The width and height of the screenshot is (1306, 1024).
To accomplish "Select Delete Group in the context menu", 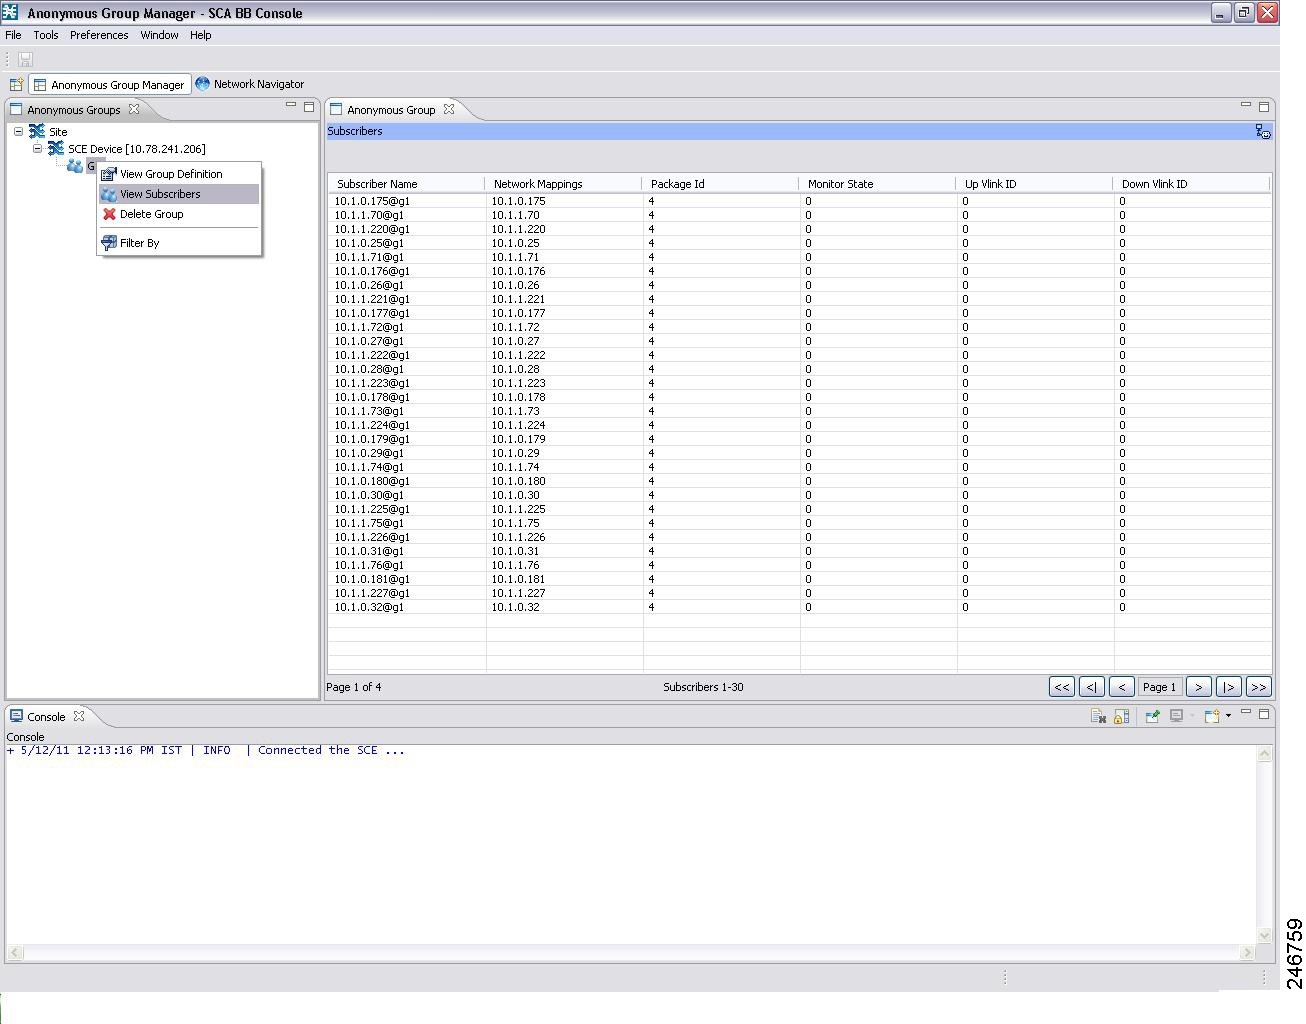I will click(151, 214).
